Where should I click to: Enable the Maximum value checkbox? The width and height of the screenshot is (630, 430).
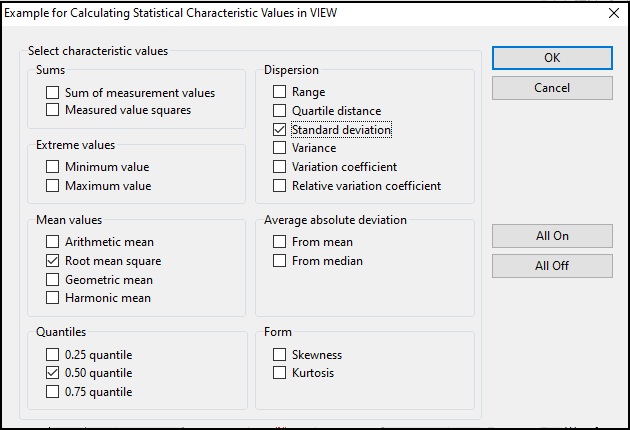pos(53,186)
